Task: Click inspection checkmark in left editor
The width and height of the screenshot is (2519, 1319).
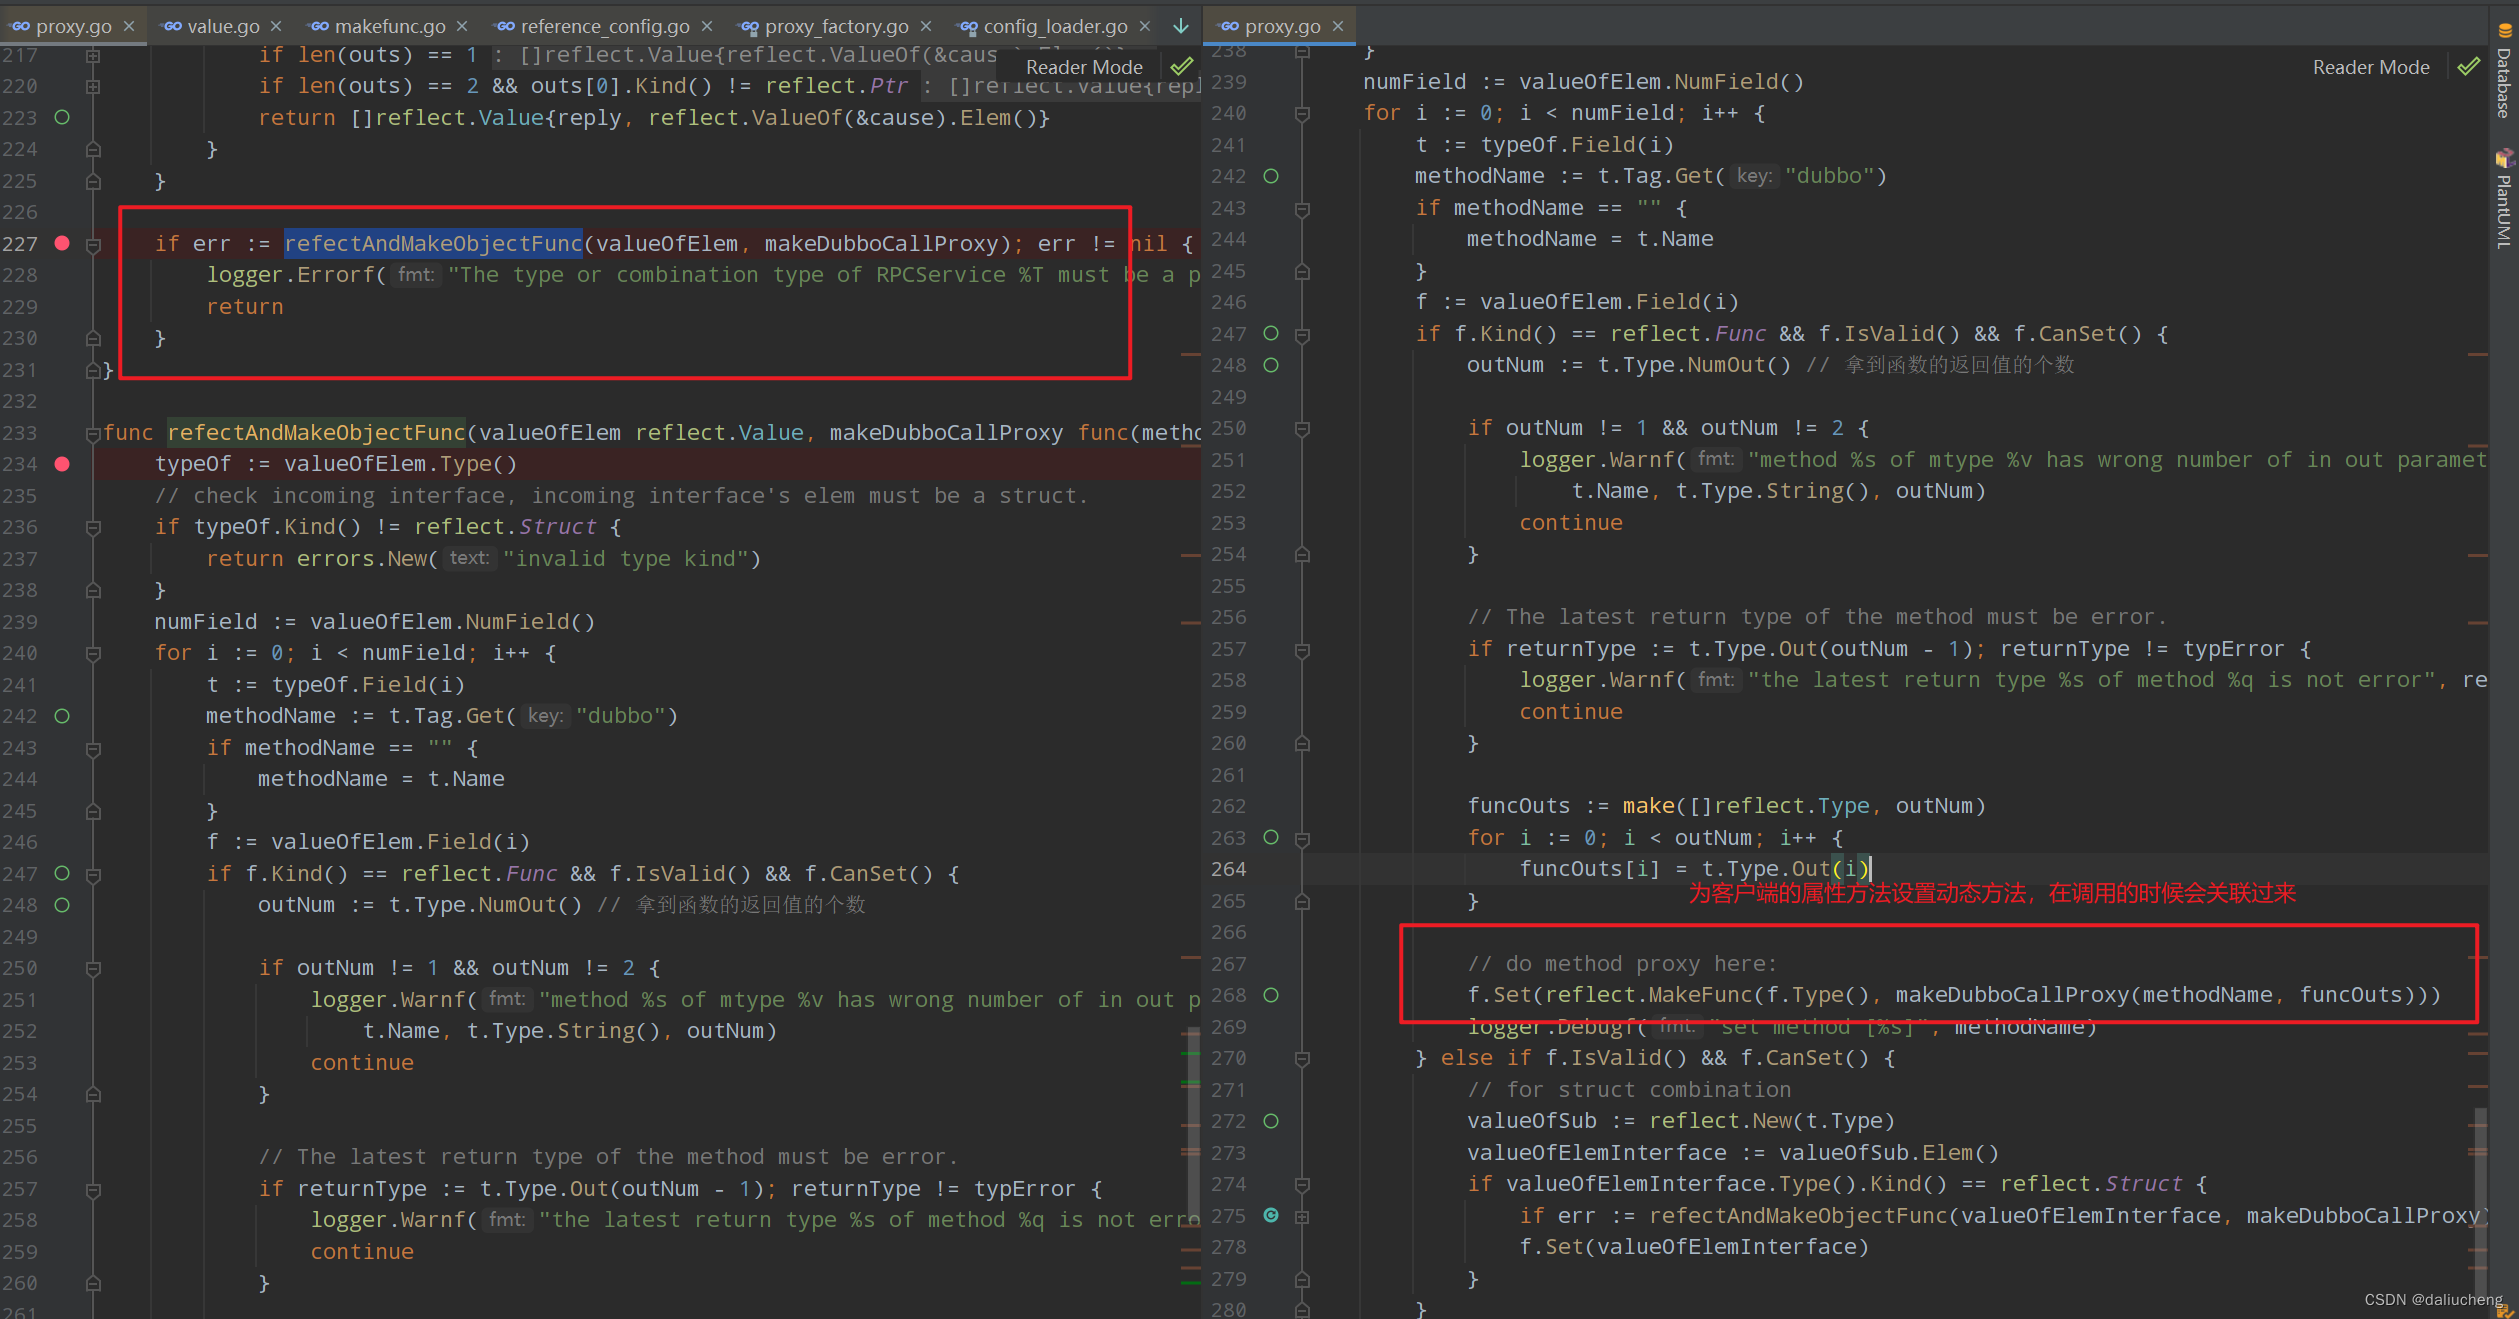Action: point(1182,67)
